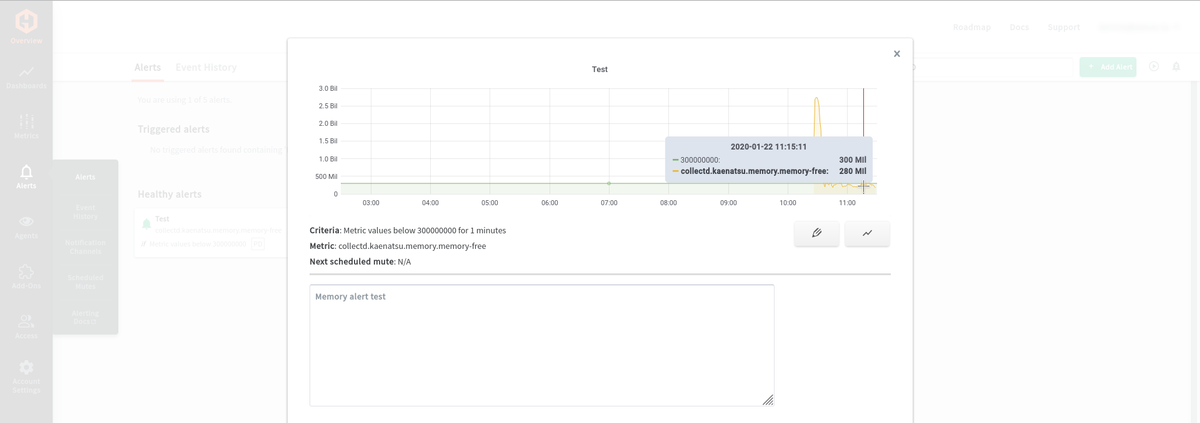Click the resize handle of the description box
Screen dimensions: 1200x423
pos(768,400)
